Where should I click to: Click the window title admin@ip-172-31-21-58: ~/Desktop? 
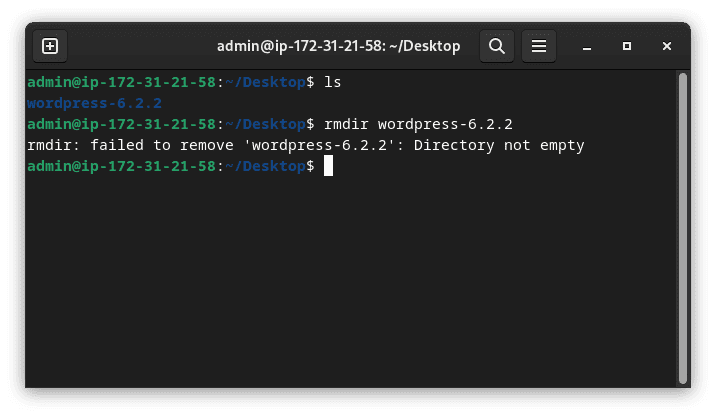pos(338,46)
